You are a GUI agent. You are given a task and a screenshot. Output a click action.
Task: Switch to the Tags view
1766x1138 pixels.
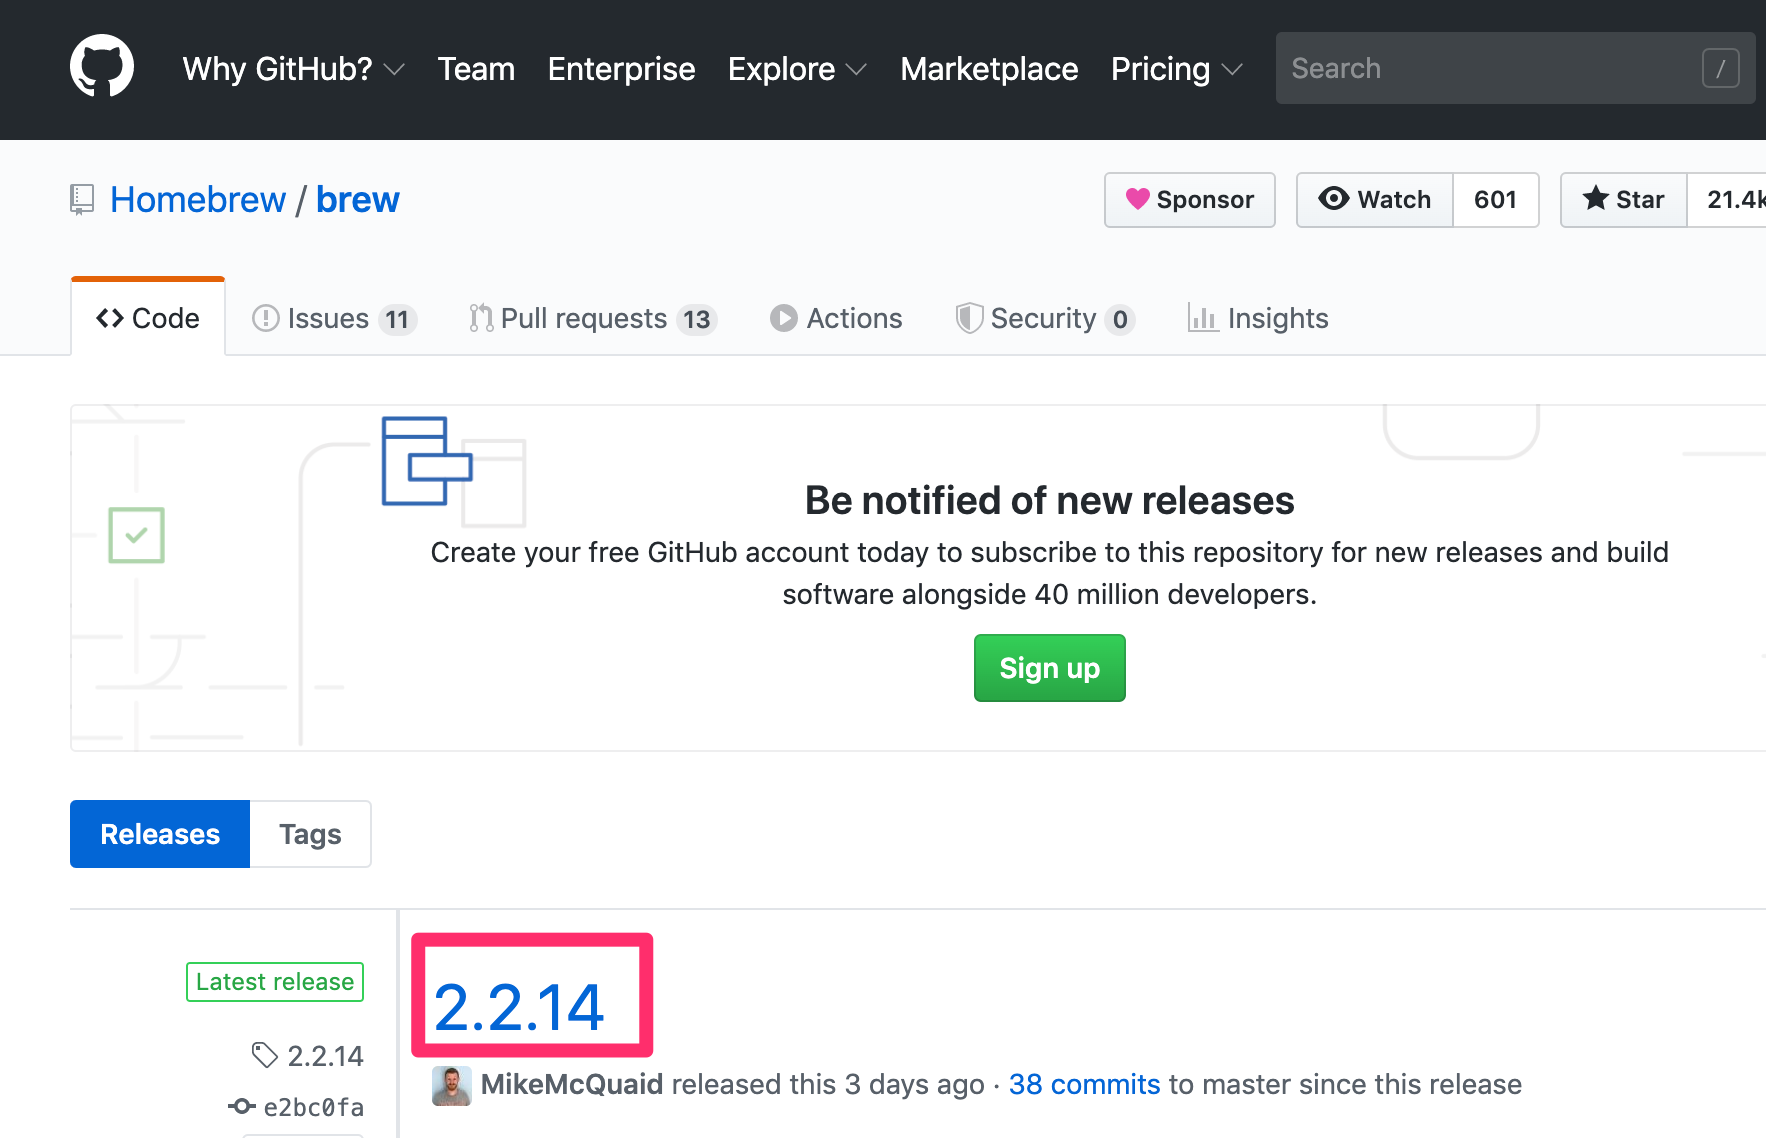pyautogui.click(x=310, y=834)
